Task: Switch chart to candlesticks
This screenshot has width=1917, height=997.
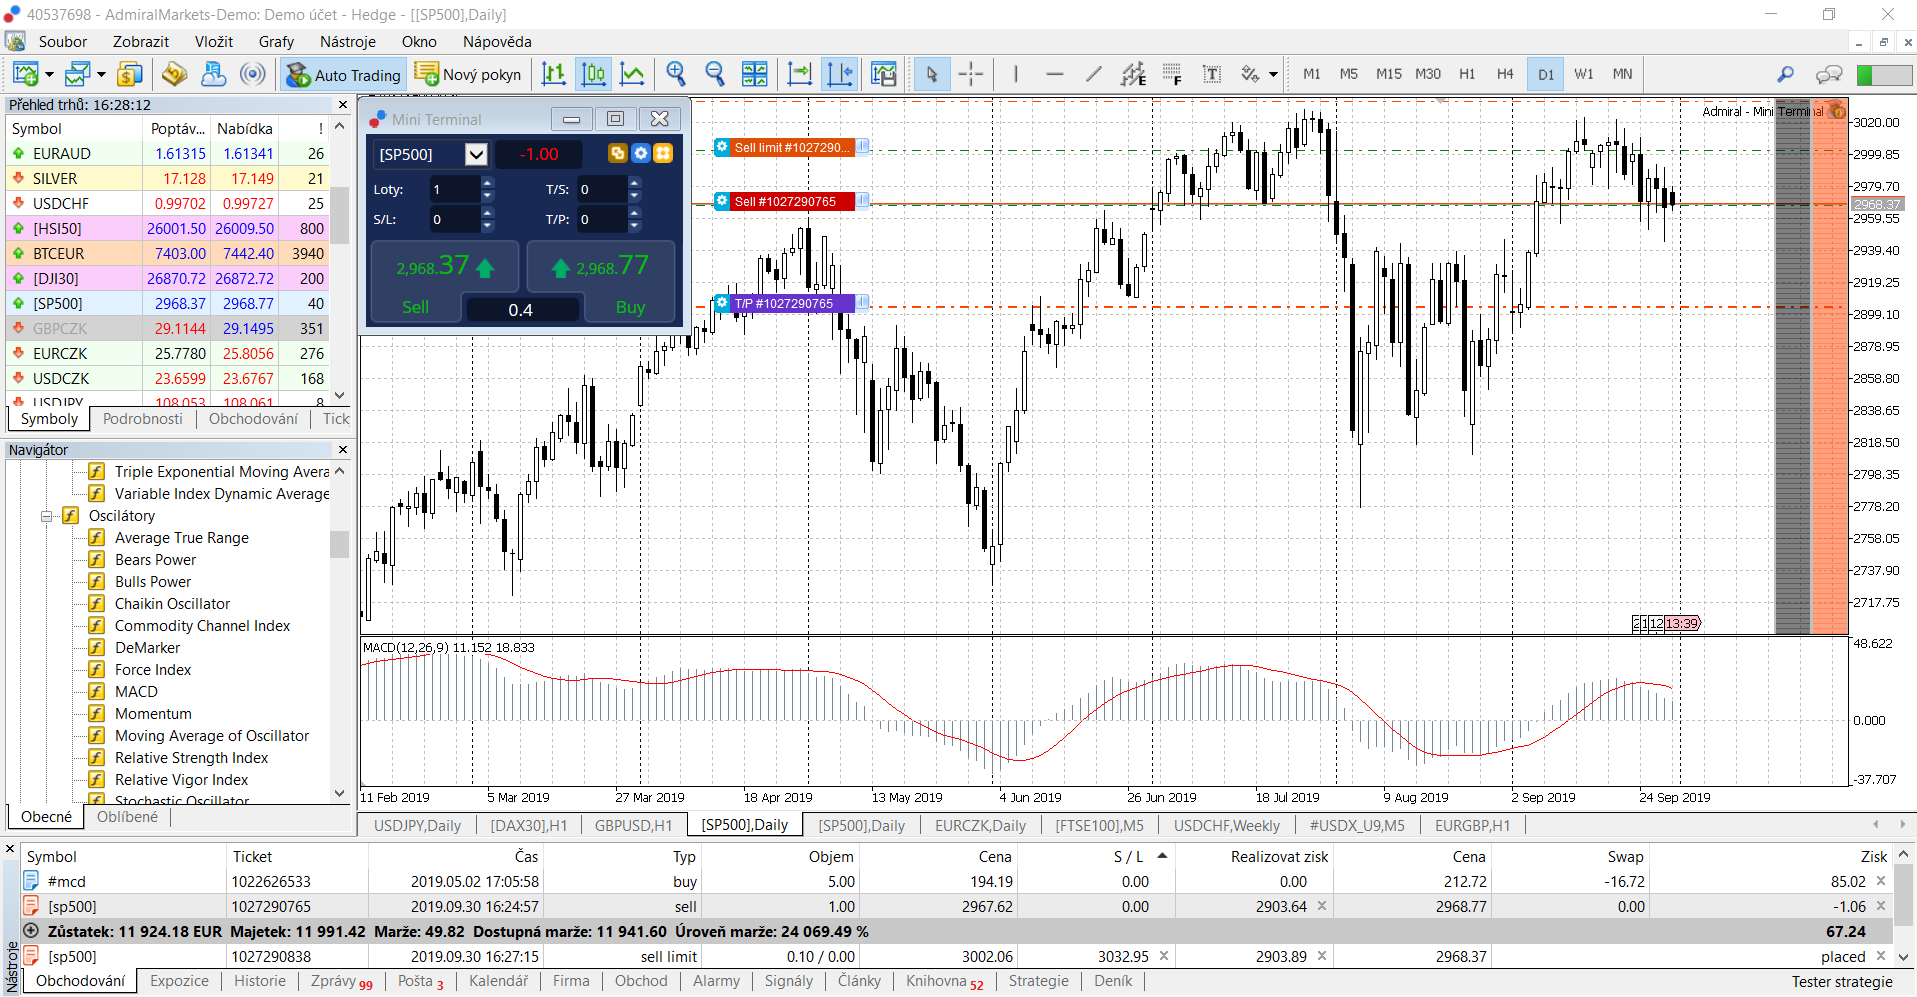Action: [x=593, y=74]
